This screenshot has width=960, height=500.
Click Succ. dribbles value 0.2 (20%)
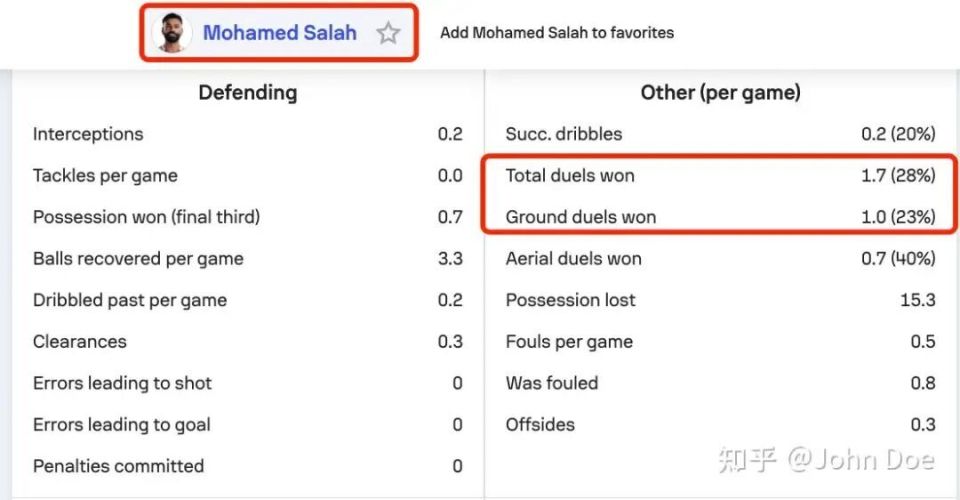(x=898, y=134)
